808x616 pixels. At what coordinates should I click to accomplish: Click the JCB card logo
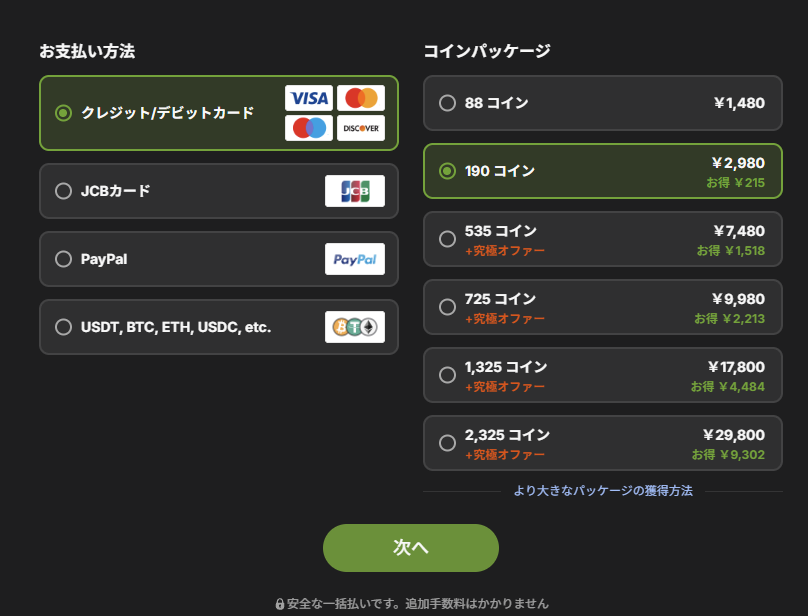click(355, 191)
